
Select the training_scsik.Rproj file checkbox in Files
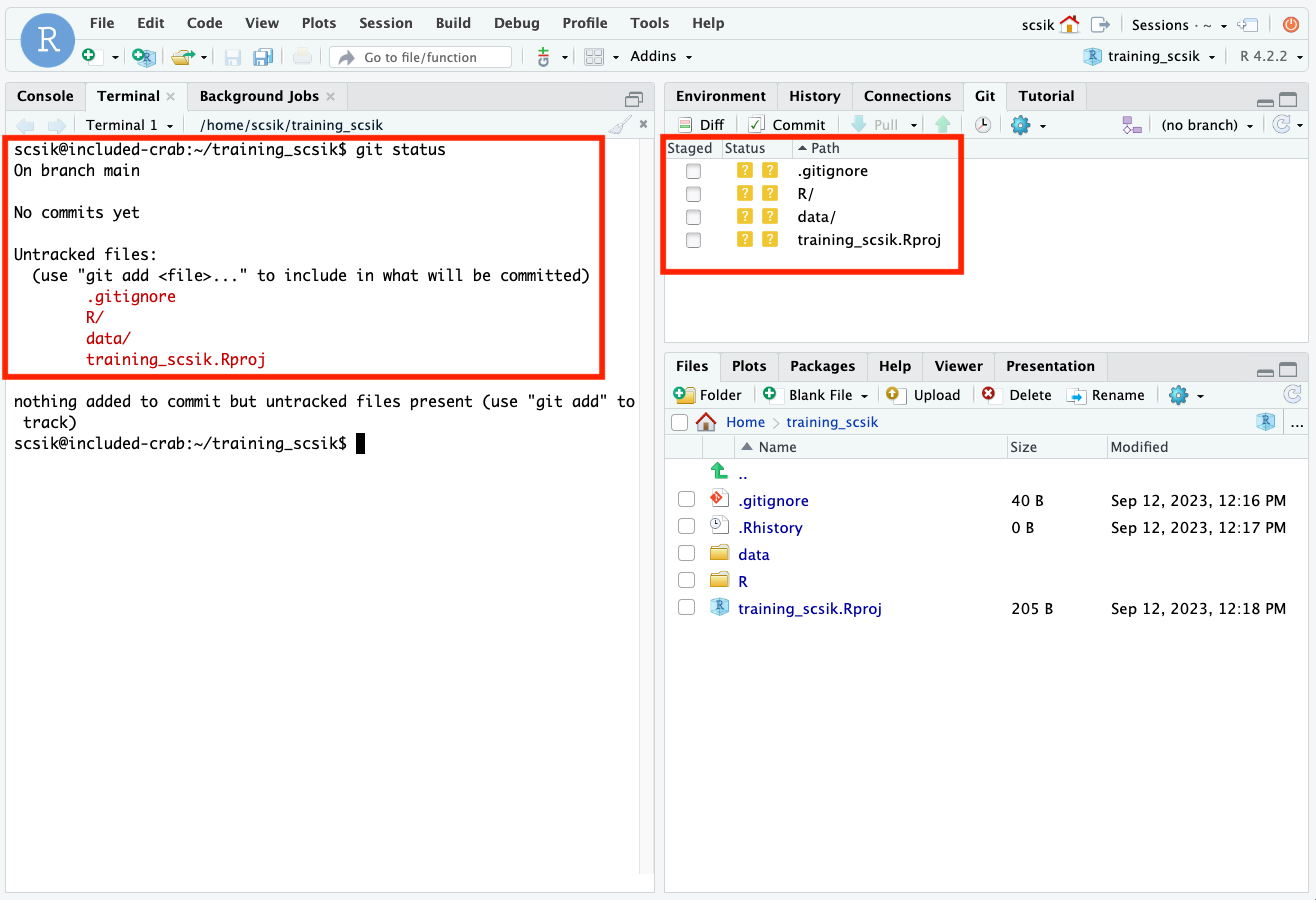click(x=686, y=608)
